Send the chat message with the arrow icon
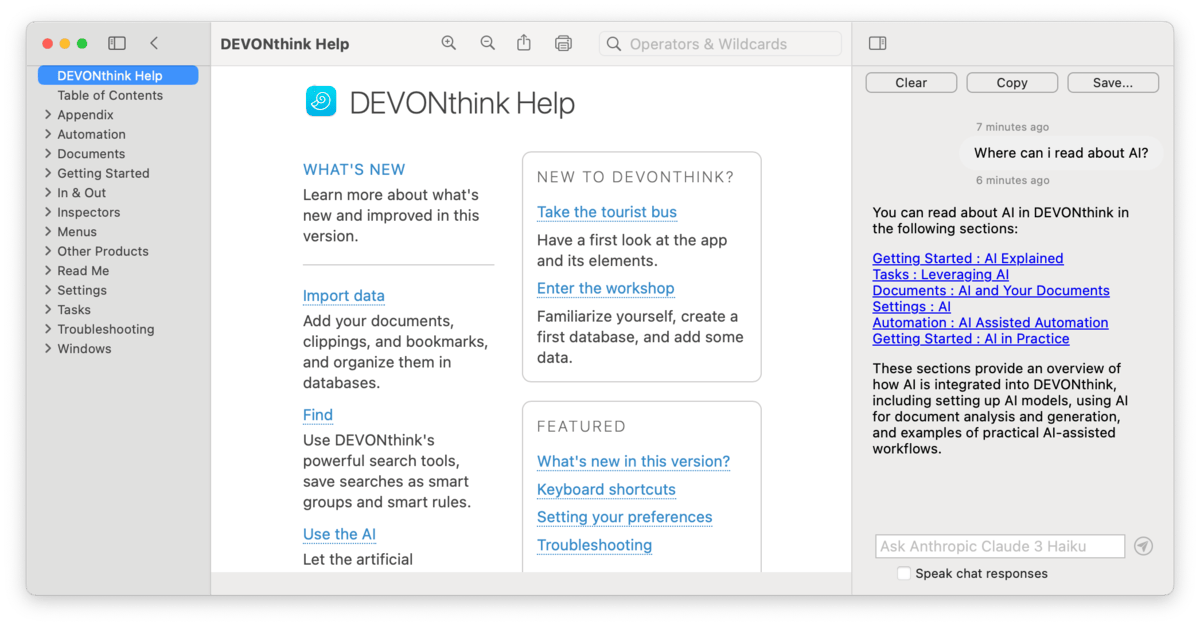Image resolution: width=1200 pixels, height=626 pixels. tap(1143, 546)
